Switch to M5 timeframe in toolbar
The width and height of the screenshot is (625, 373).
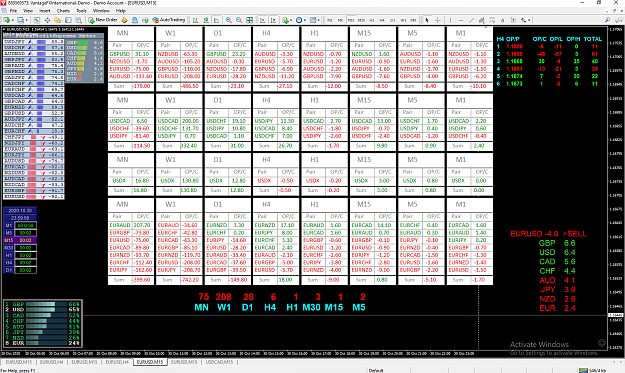(340, 20)
